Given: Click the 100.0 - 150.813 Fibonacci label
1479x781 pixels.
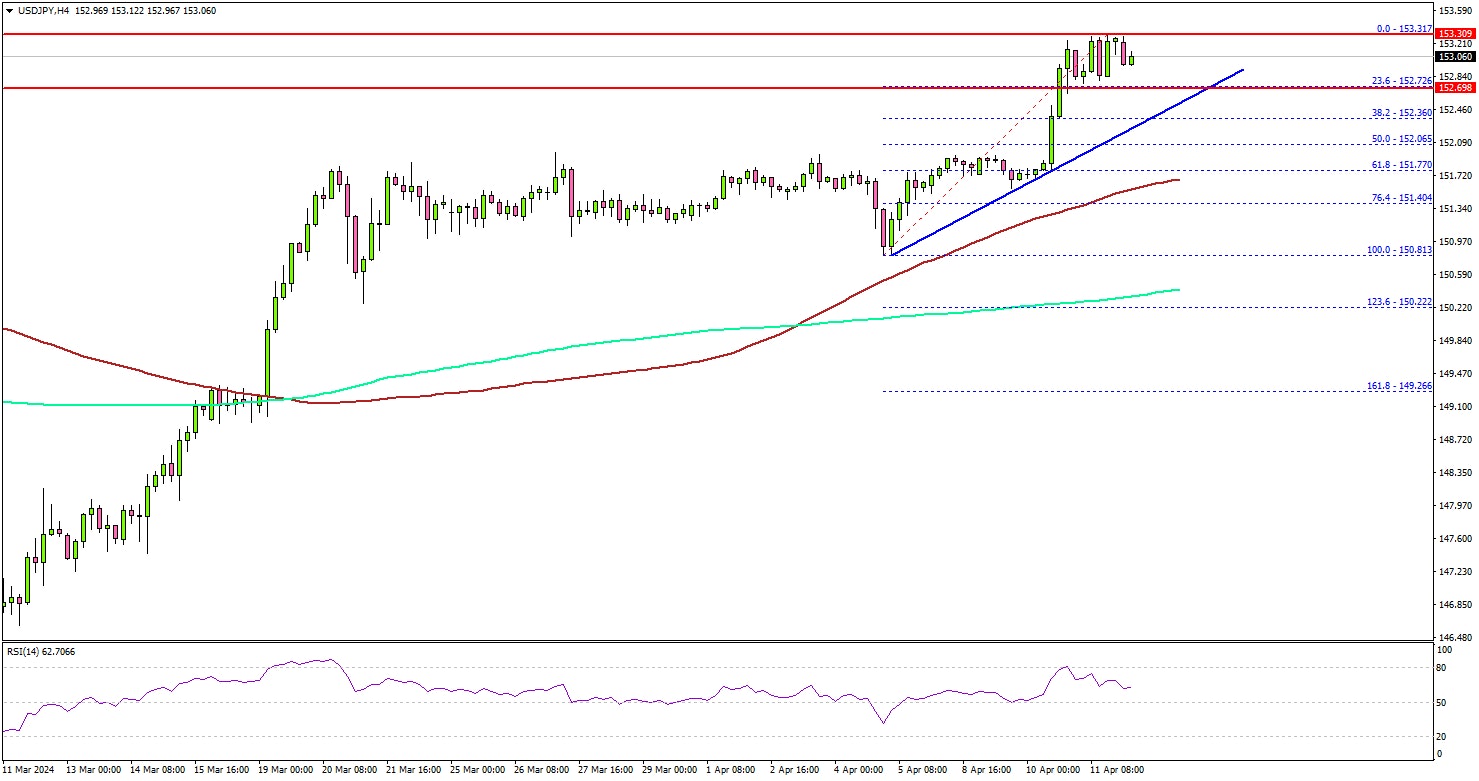Looking at the screenshot, I should click(1402, 250).
